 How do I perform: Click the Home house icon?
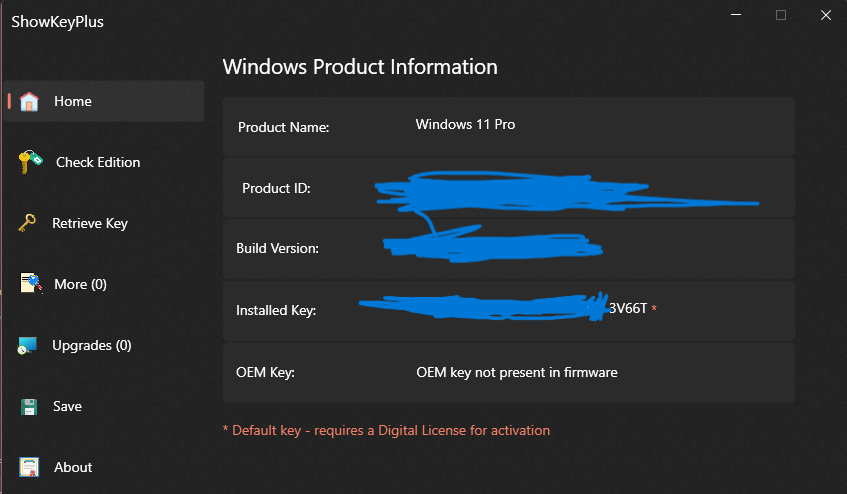coord(29,101)
